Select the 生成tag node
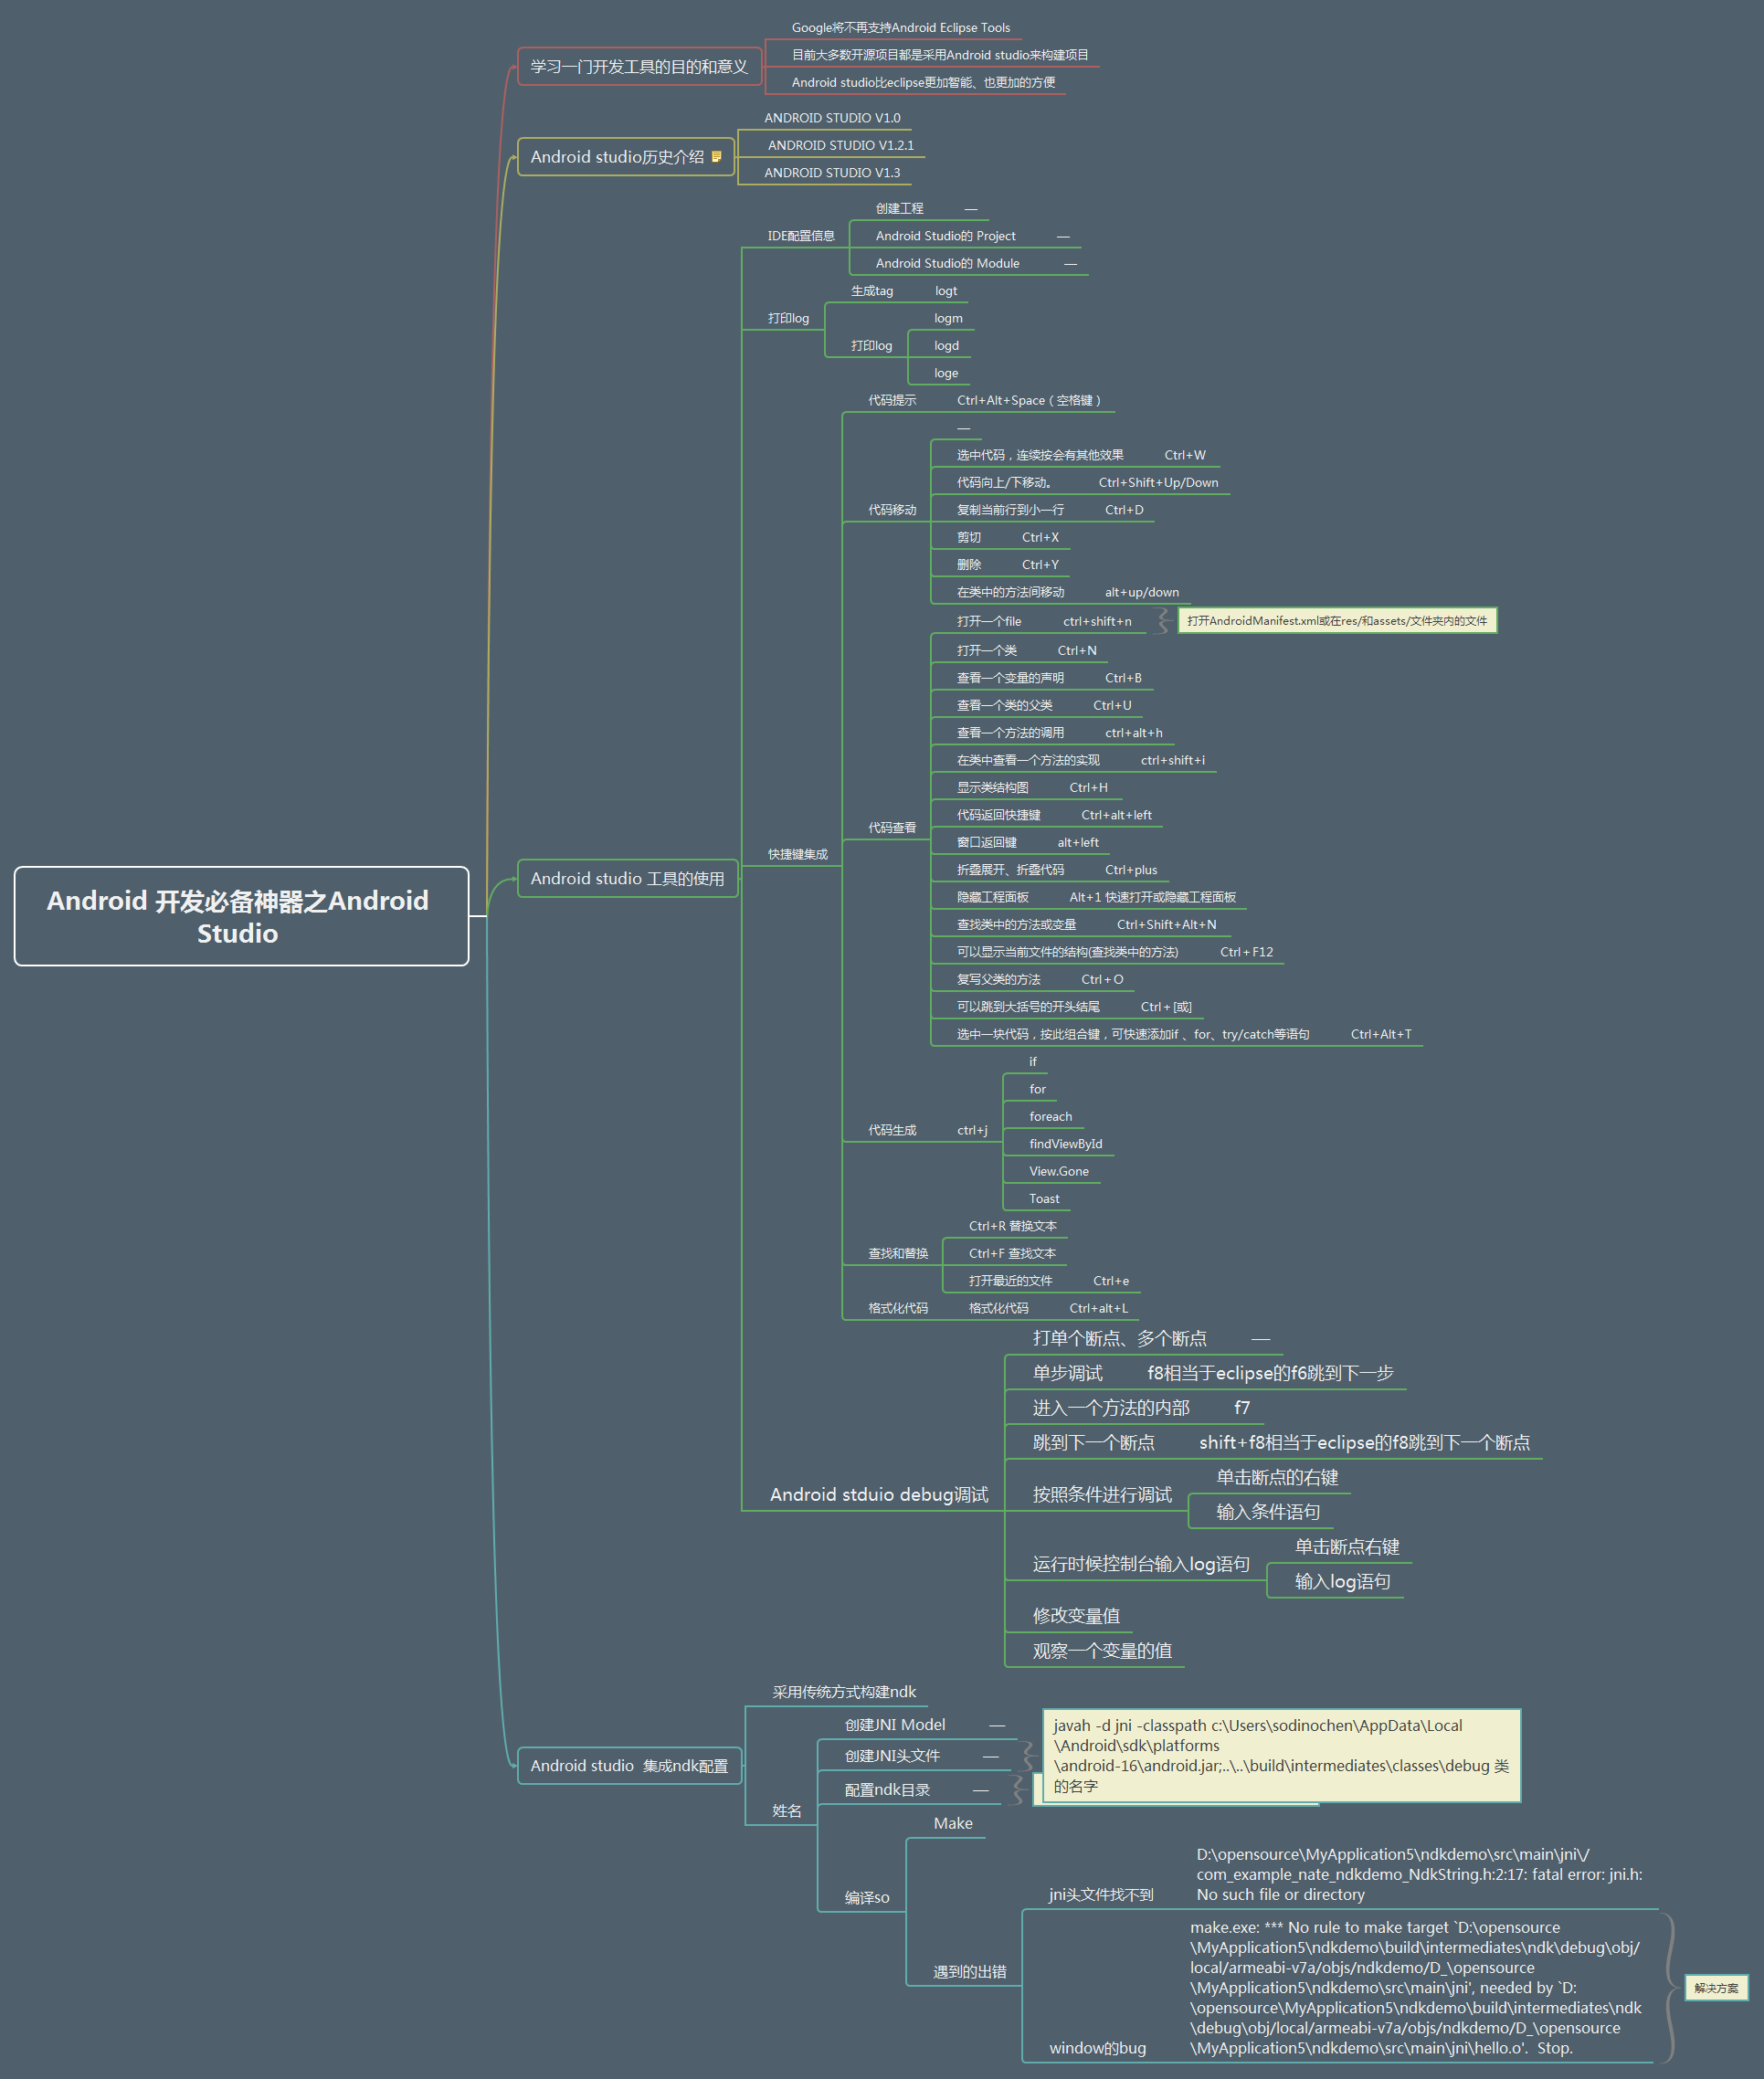The height and width of the screenshot is (2079, 1764). 872,291
